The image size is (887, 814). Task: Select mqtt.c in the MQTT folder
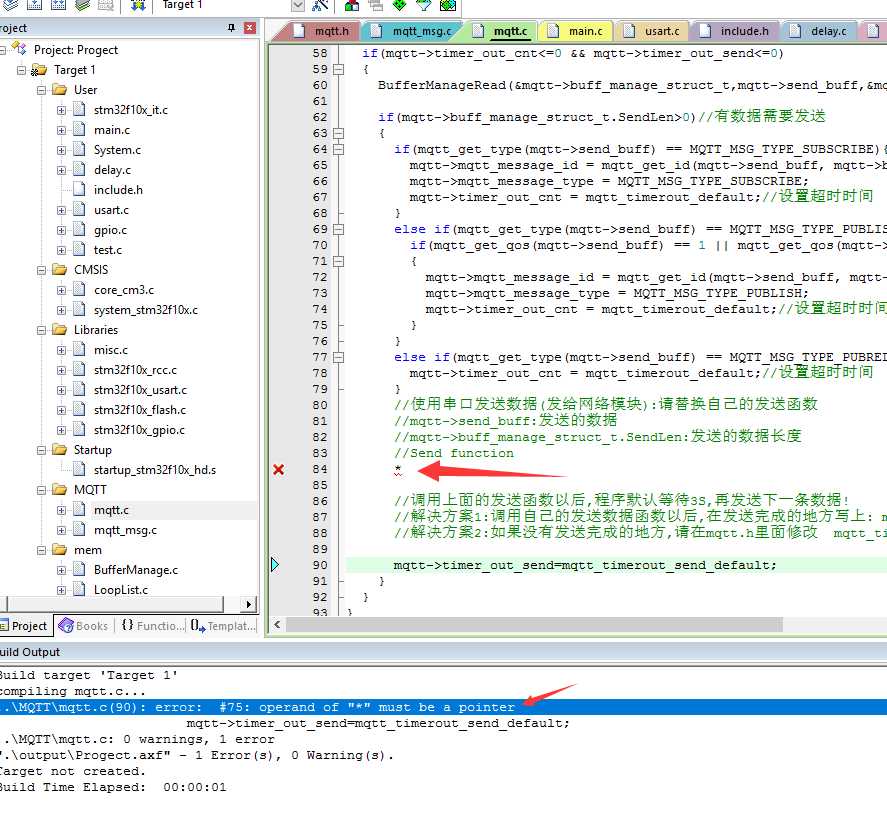[x=111, y=510]
